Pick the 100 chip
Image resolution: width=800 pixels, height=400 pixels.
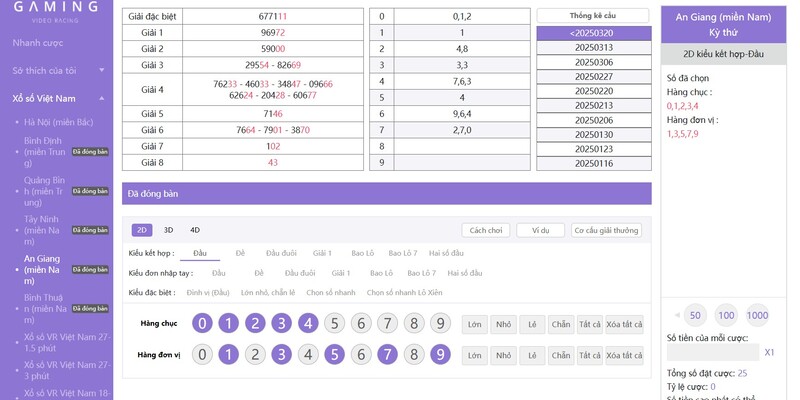(726, 315)
